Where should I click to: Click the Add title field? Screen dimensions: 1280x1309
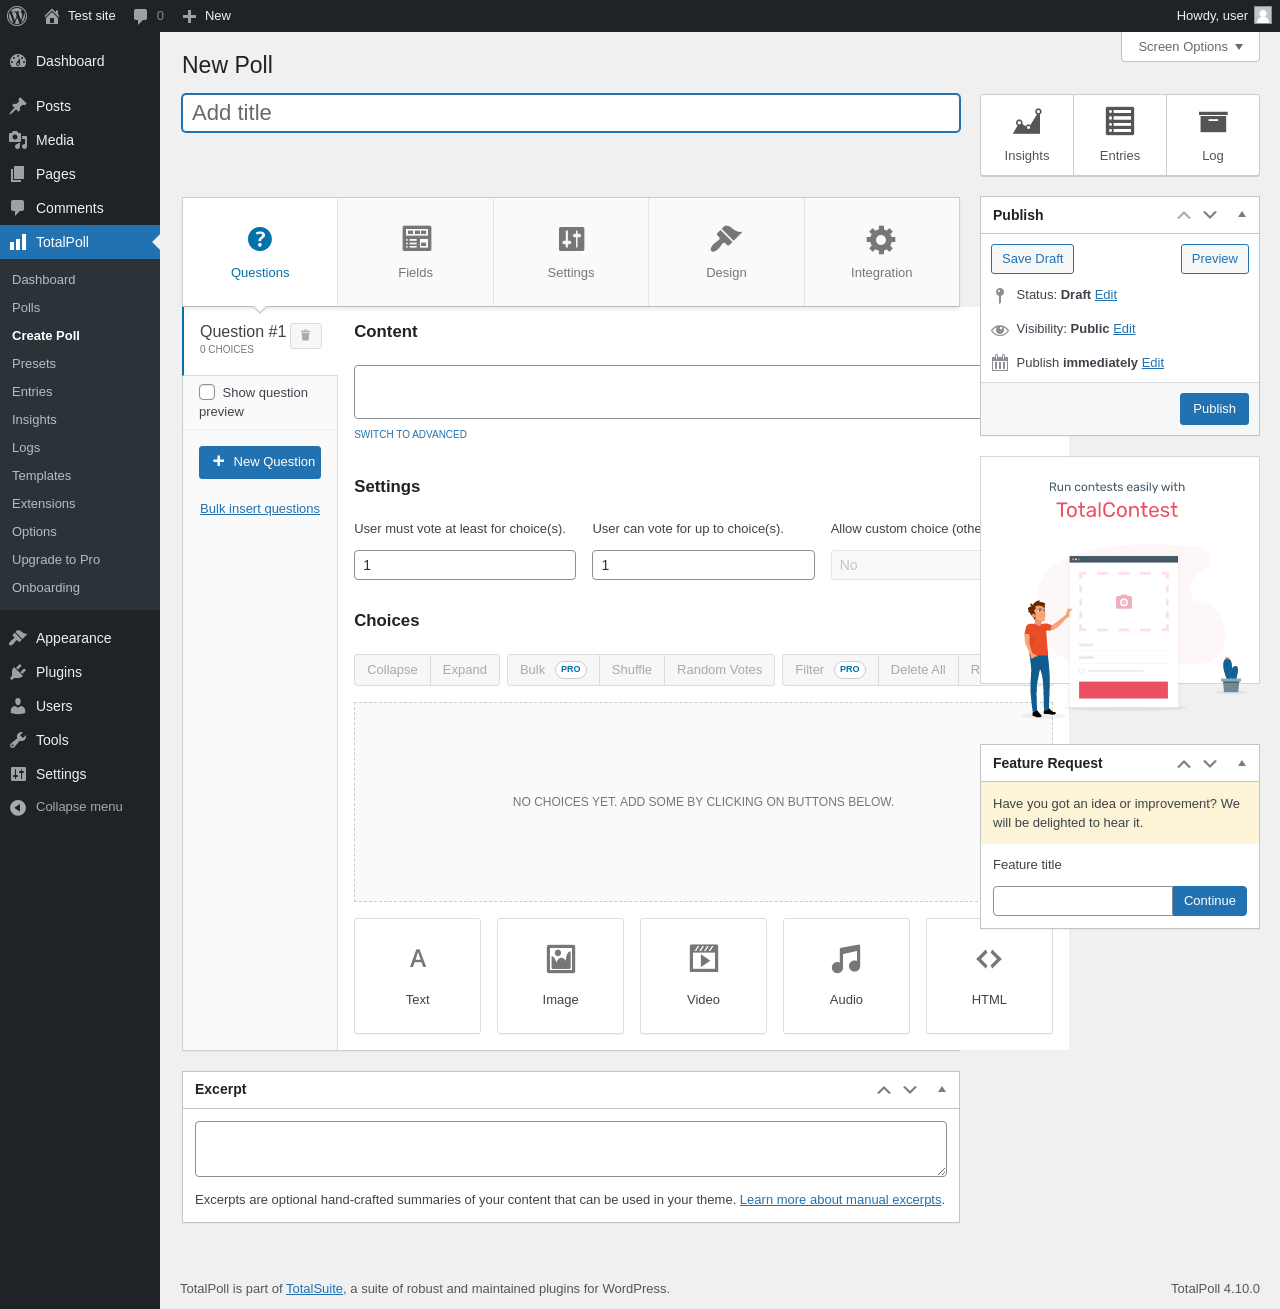(571, 113)
